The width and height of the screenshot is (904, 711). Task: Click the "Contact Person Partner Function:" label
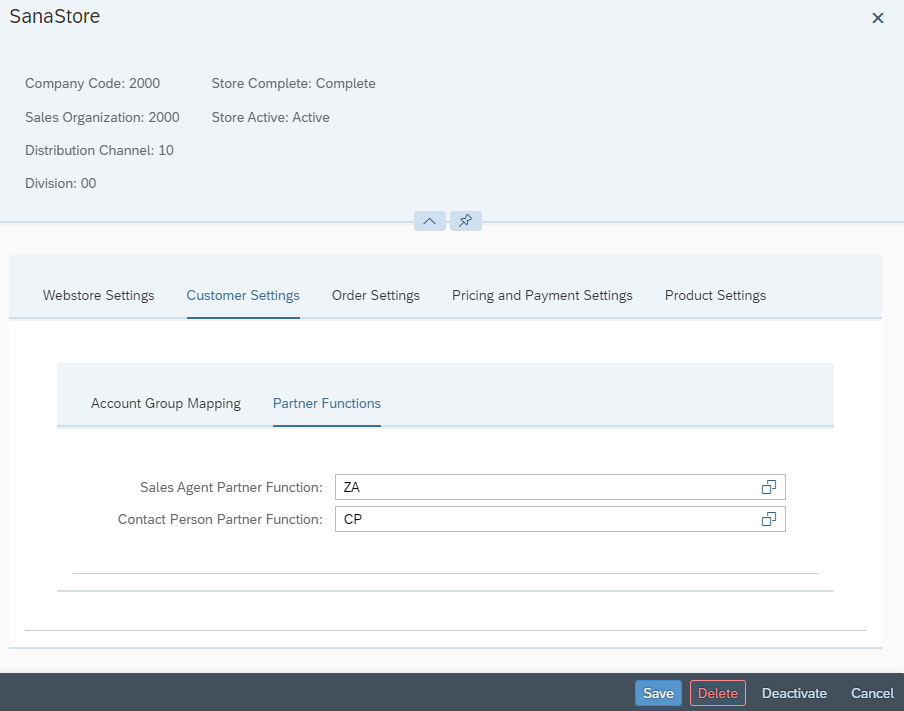[220, 519]
